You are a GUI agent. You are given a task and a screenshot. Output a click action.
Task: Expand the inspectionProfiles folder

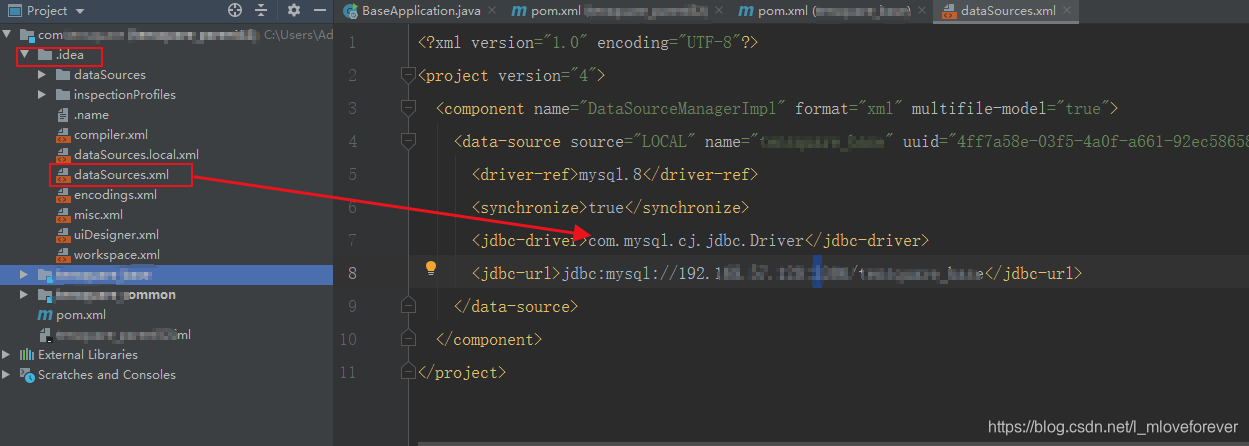pos(42,95)
